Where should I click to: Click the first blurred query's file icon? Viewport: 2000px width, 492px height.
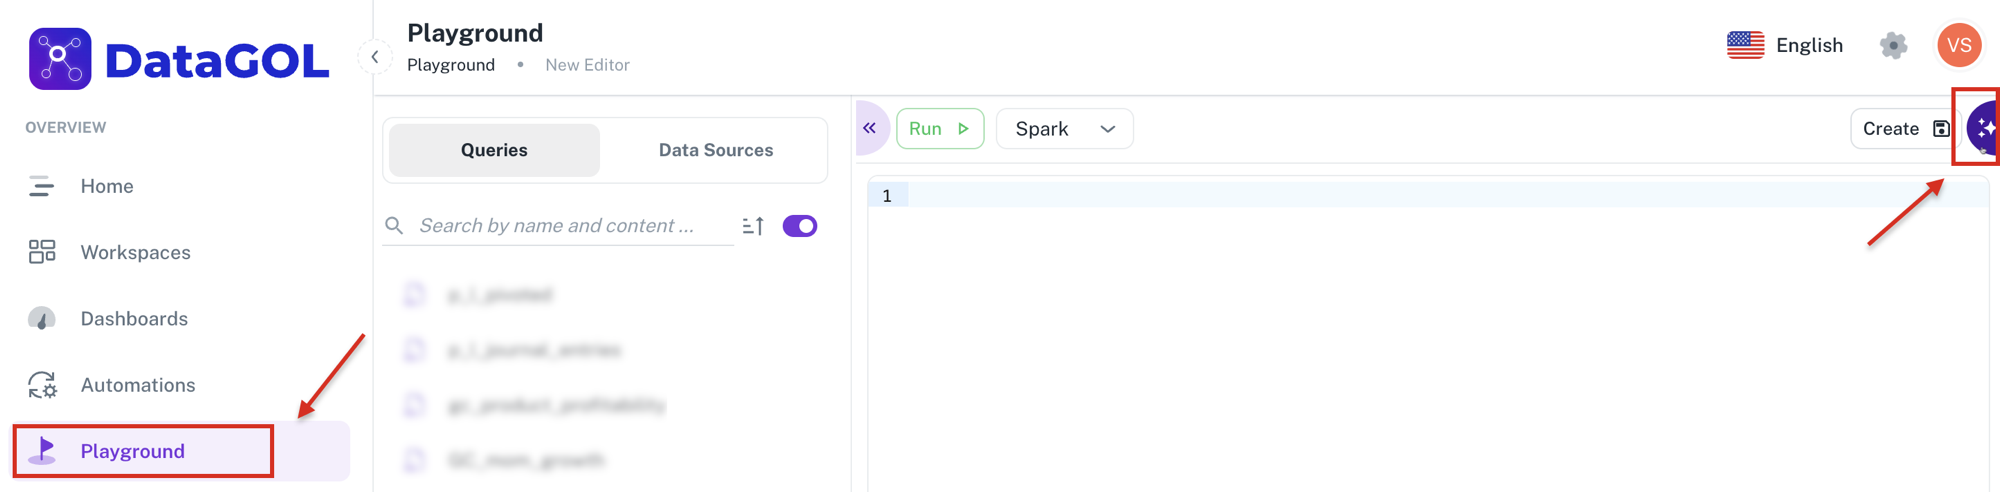coord(414,294)
